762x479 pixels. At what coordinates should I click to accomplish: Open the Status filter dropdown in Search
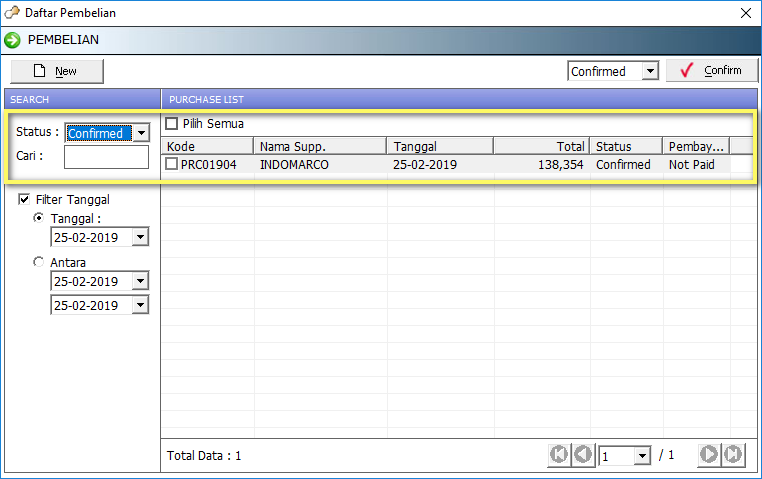pos(140,133)
